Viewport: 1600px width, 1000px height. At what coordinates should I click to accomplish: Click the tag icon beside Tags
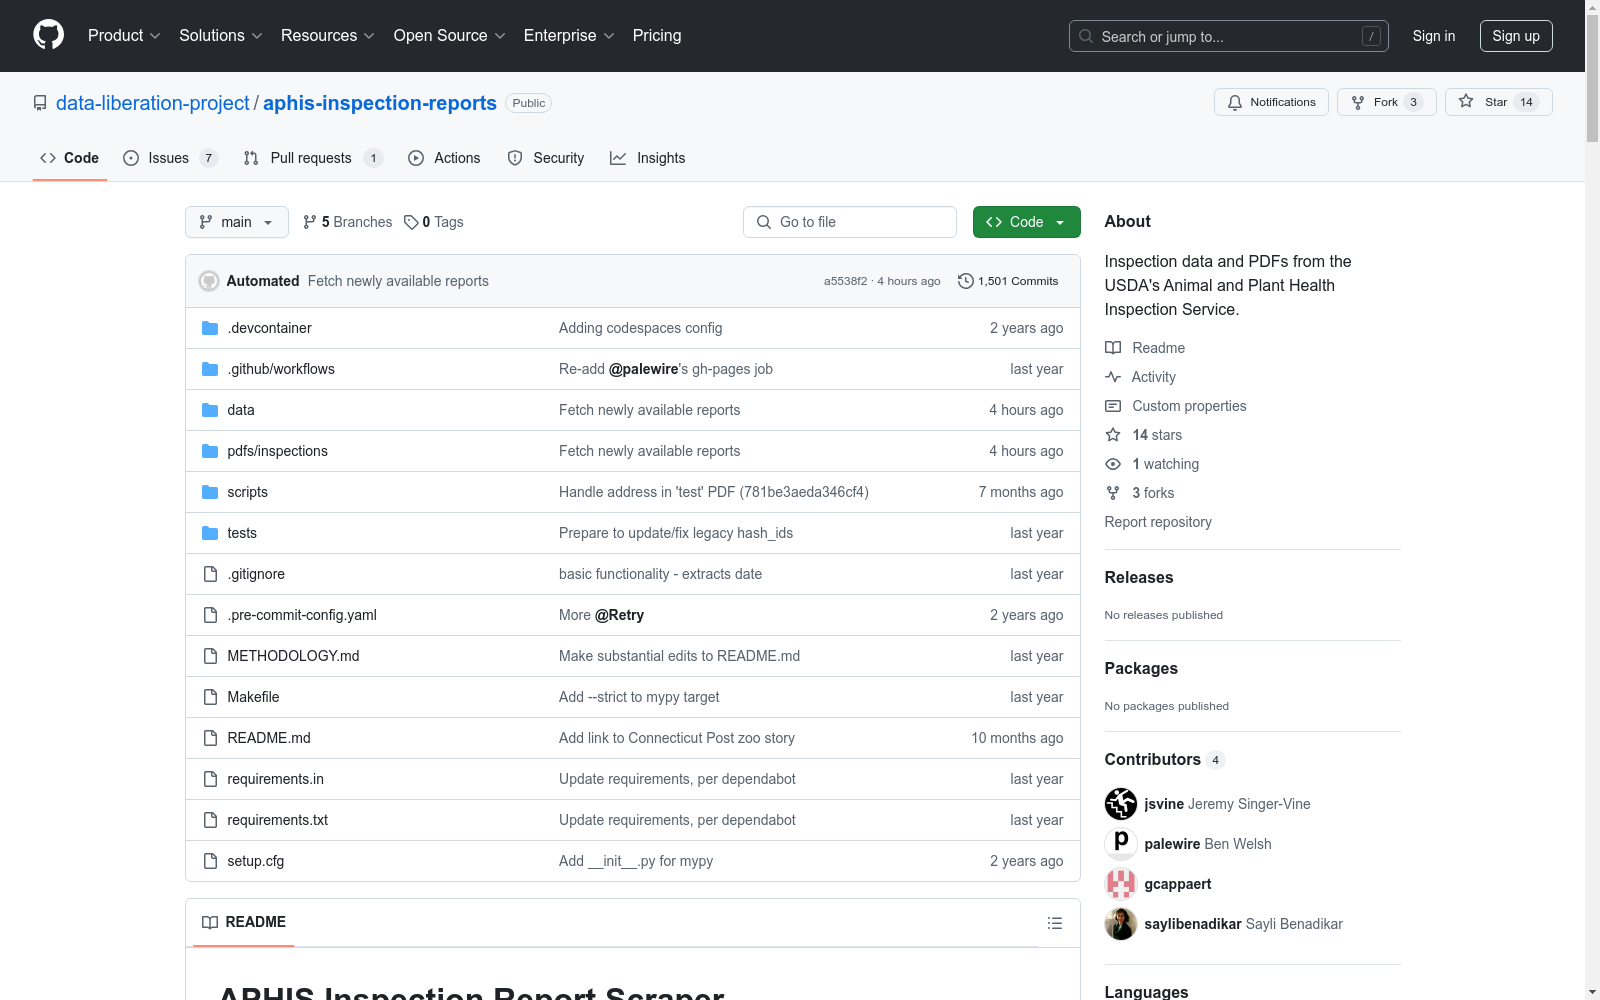(411, 222)
